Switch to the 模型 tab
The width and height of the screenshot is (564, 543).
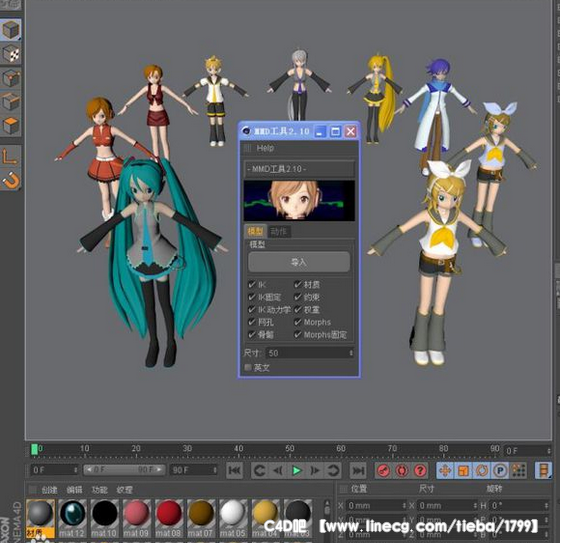point(255,231)
